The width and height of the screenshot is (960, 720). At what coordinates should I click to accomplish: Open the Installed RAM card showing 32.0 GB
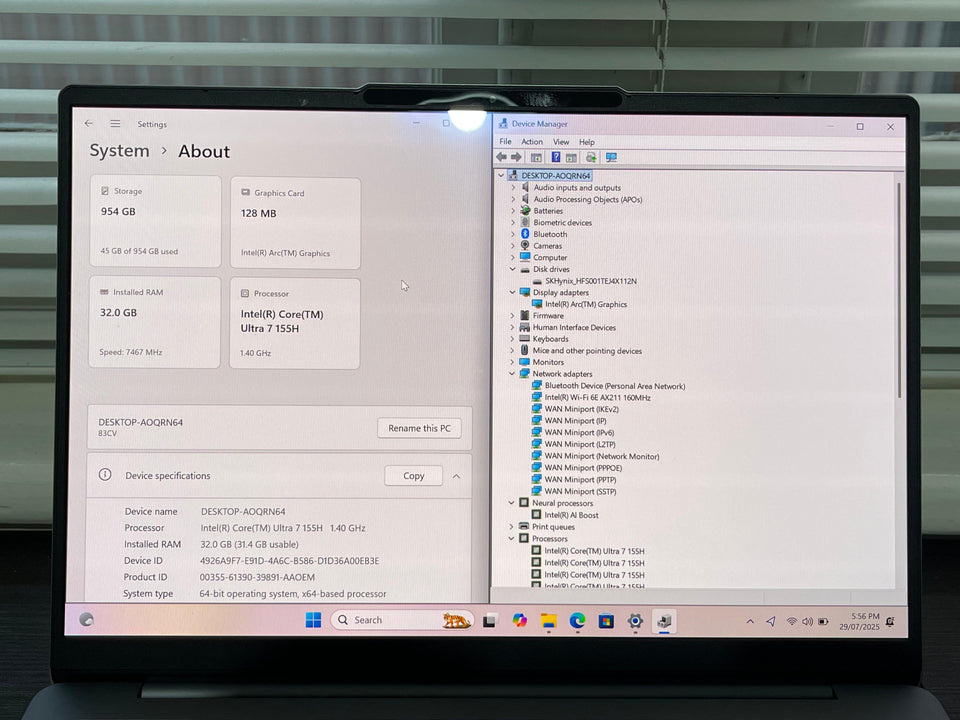click(155, 322)
